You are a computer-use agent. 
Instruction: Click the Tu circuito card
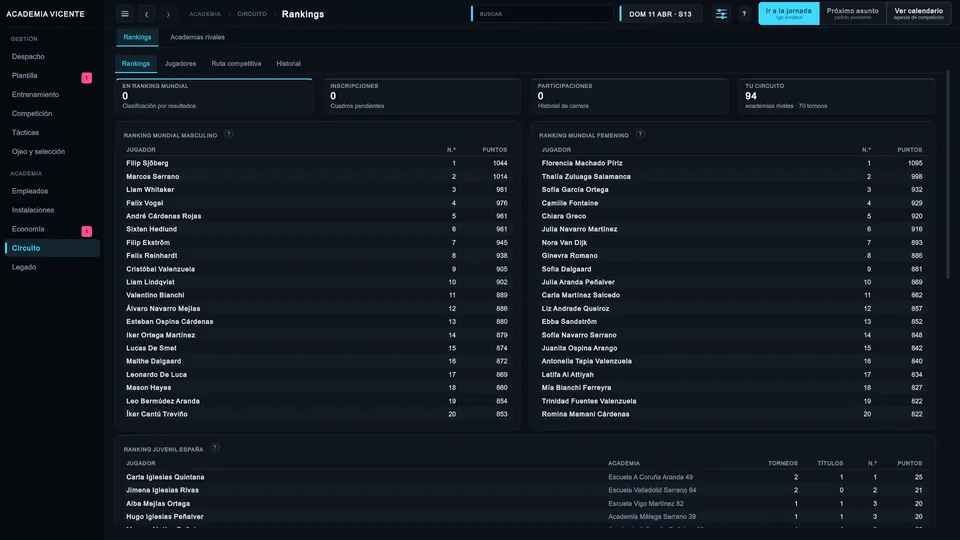coord(837,96)
